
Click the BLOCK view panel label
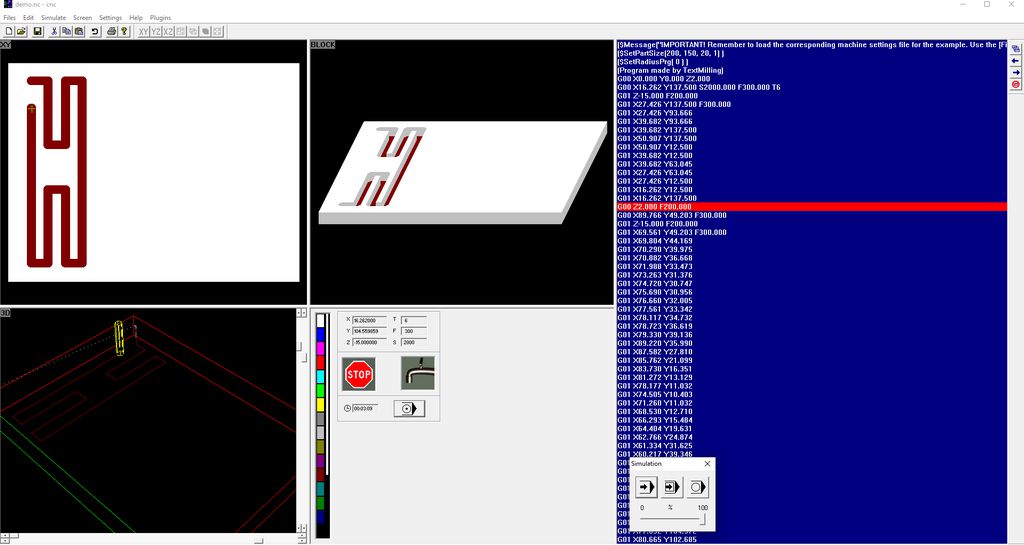323,44
